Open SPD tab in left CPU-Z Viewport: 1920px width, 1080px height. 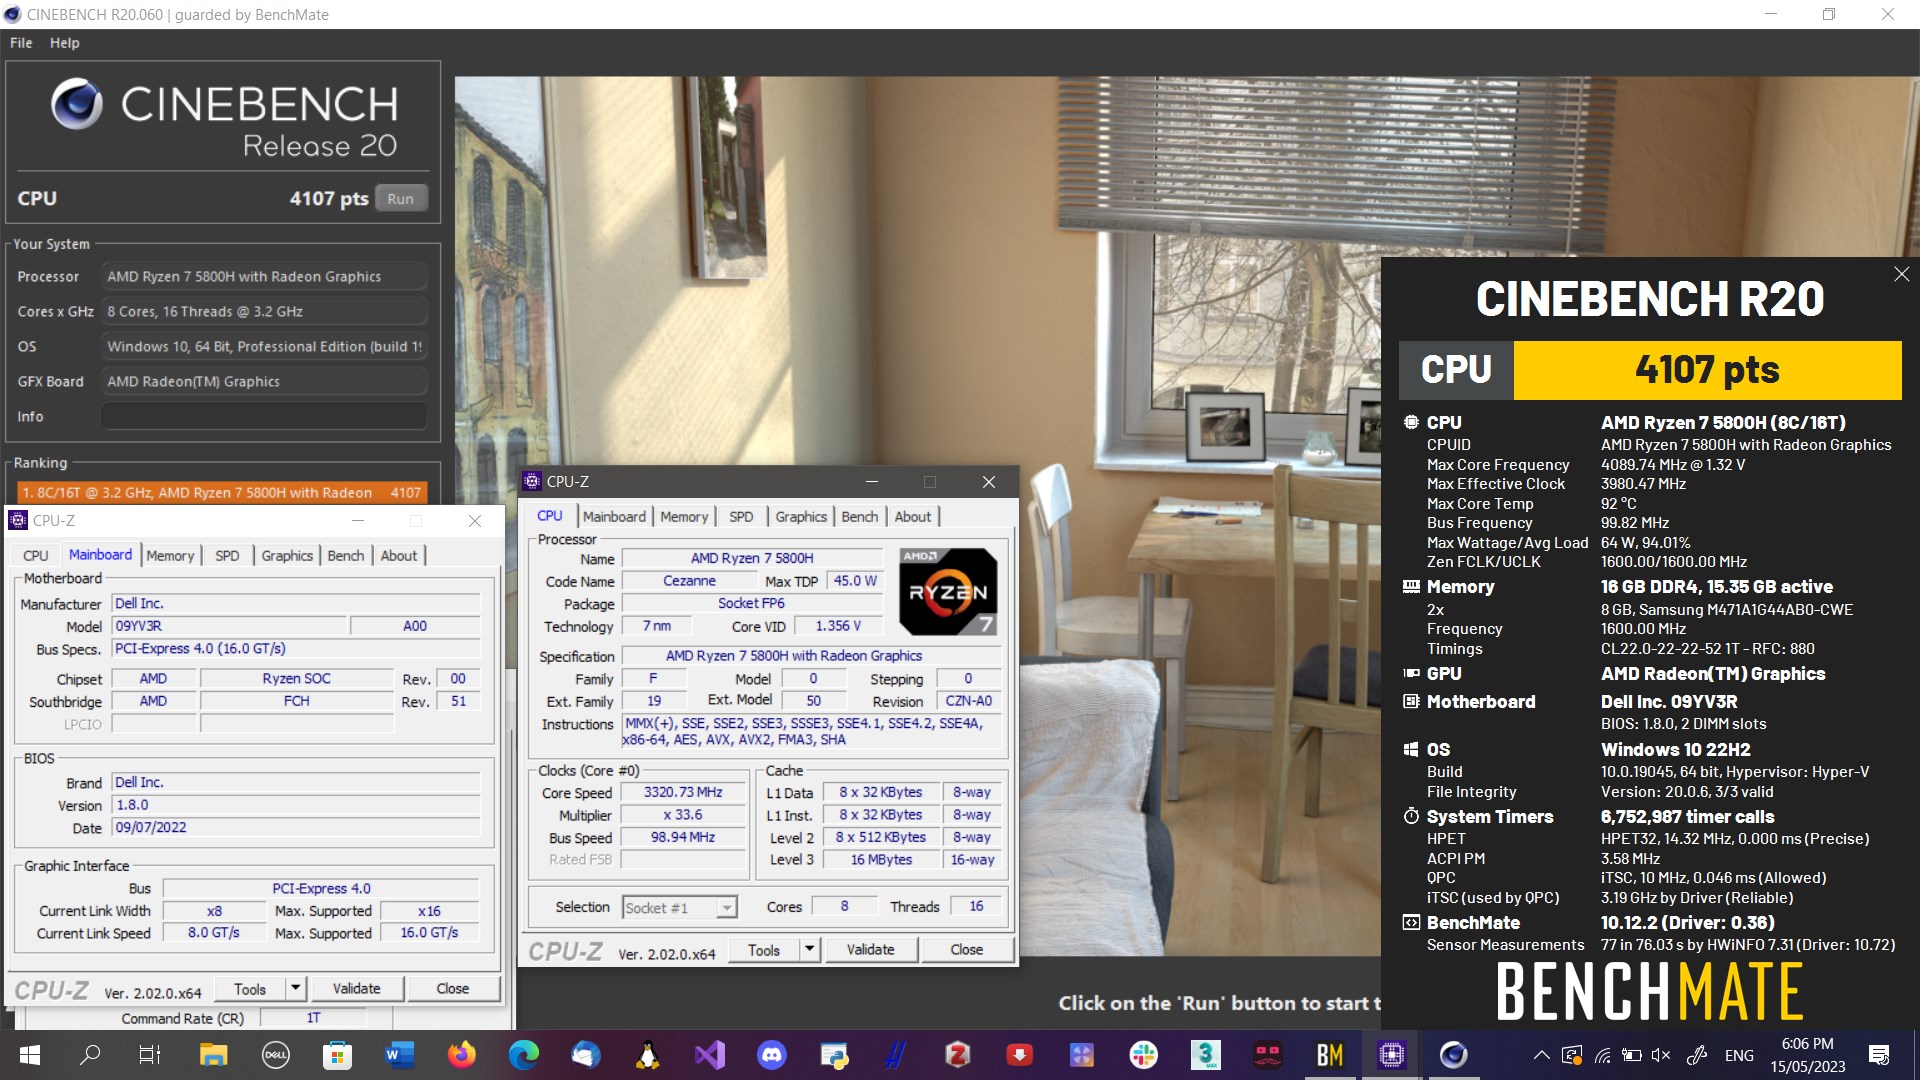227,556
